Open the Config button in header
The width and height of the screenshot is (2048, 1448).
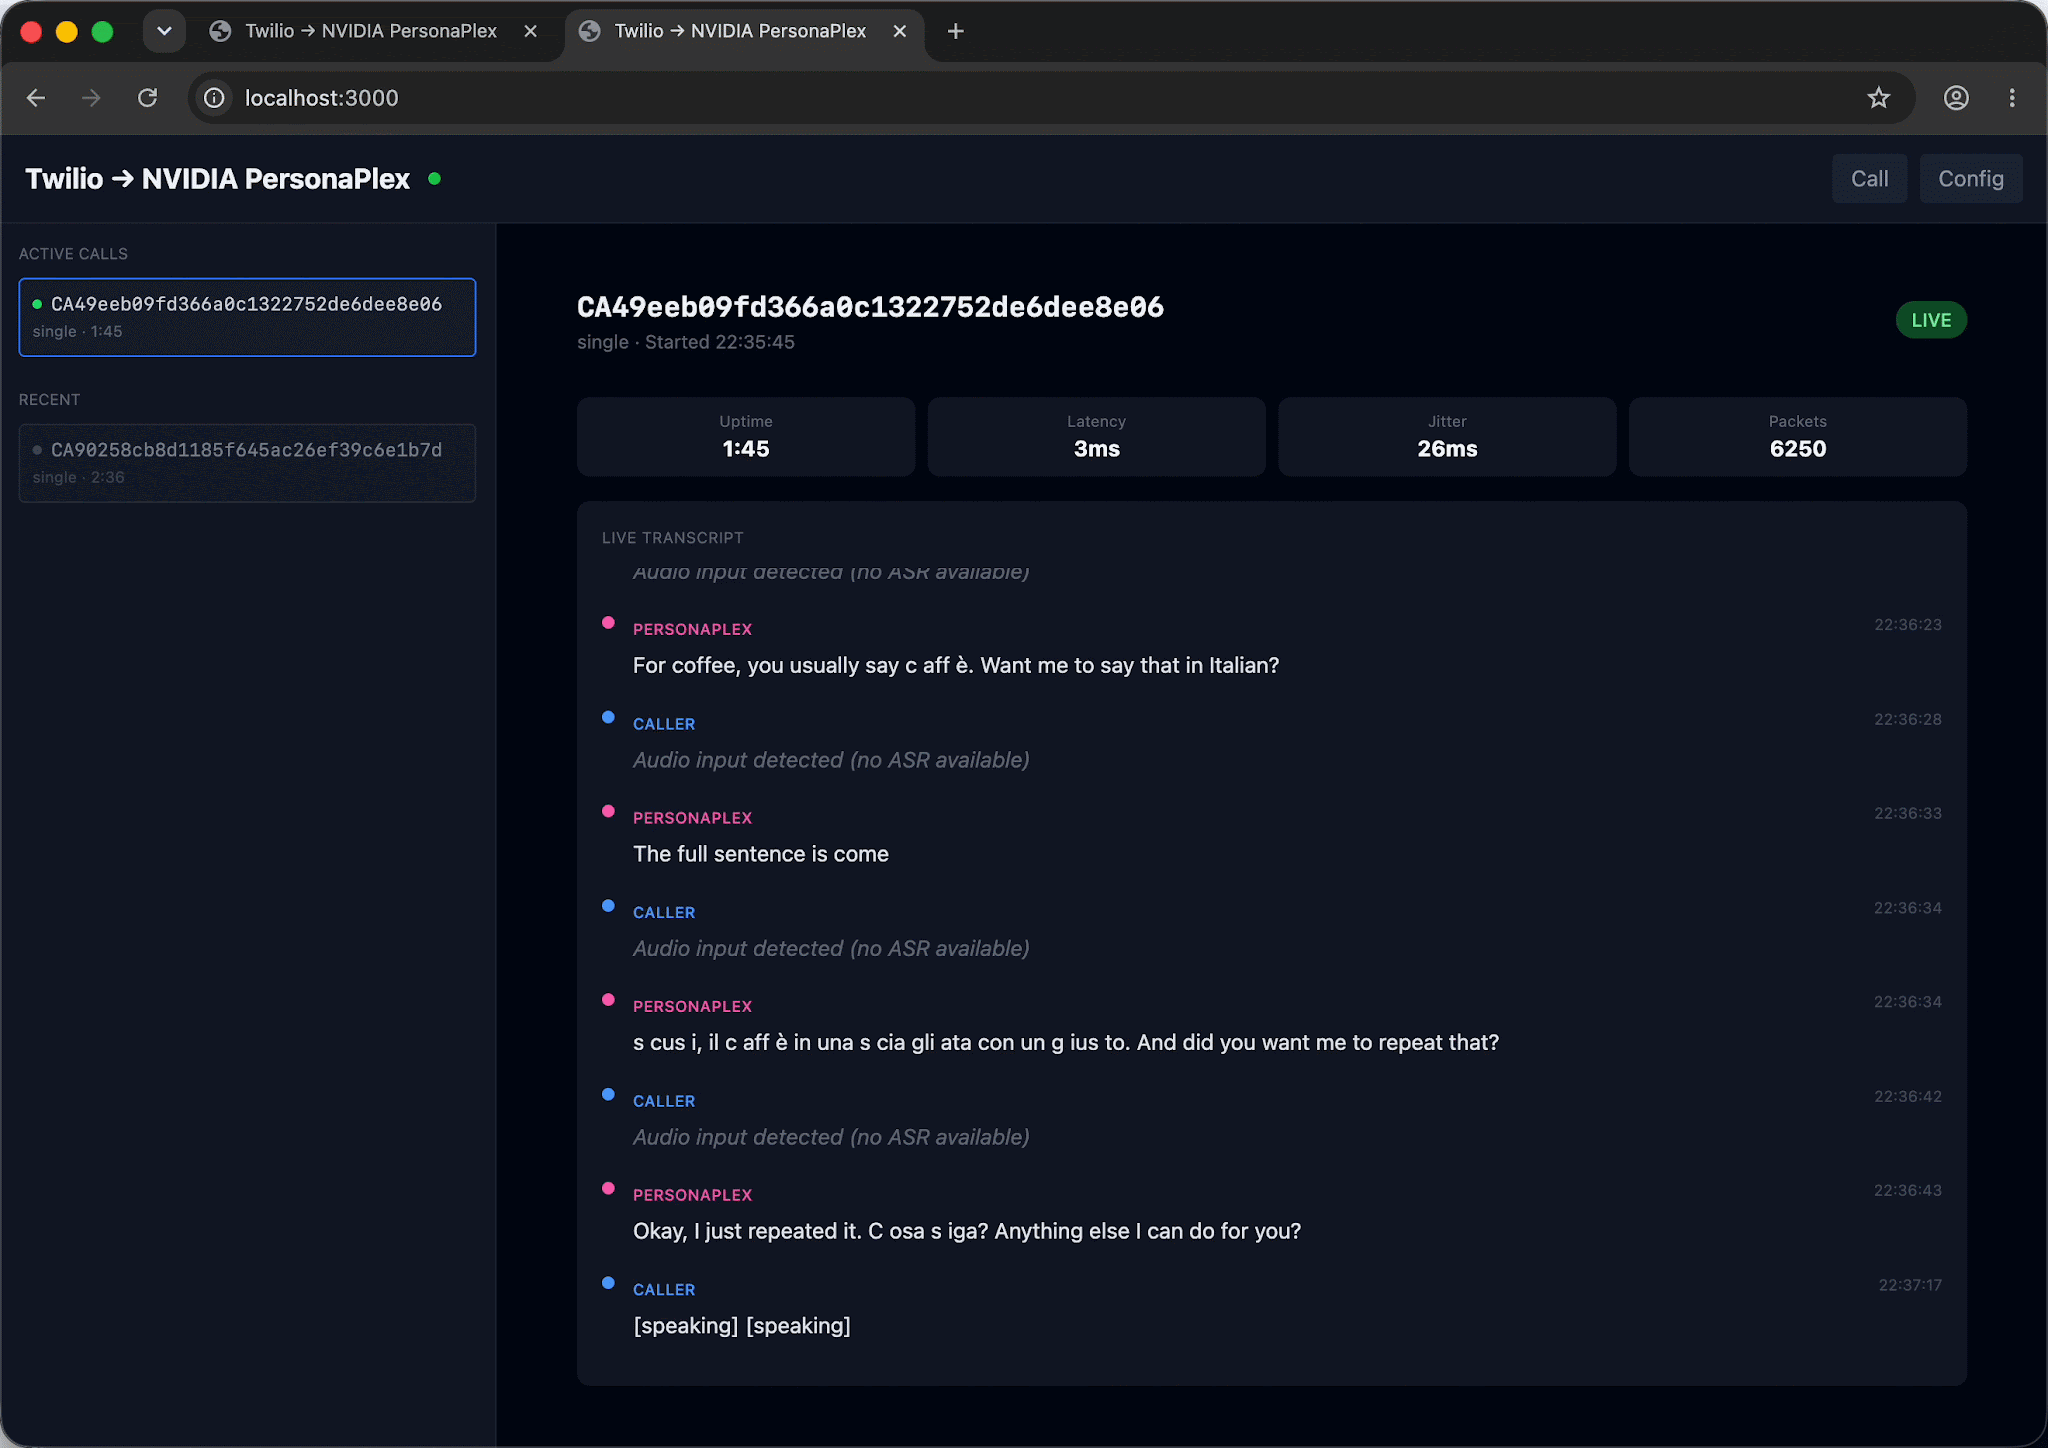coord(1970,179)
